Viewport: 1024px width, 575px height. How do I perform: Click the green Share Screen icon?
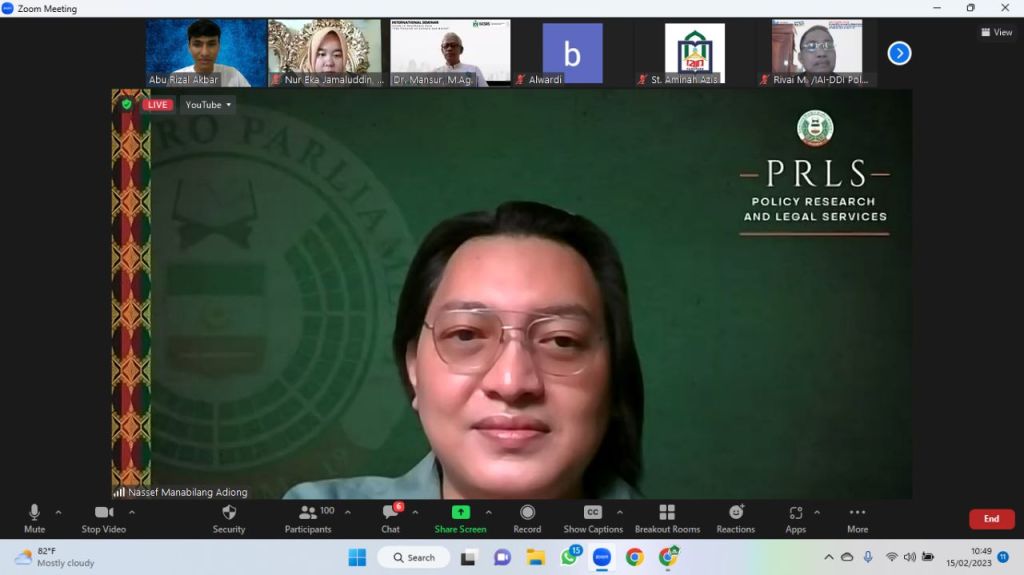tap(460, 512)
